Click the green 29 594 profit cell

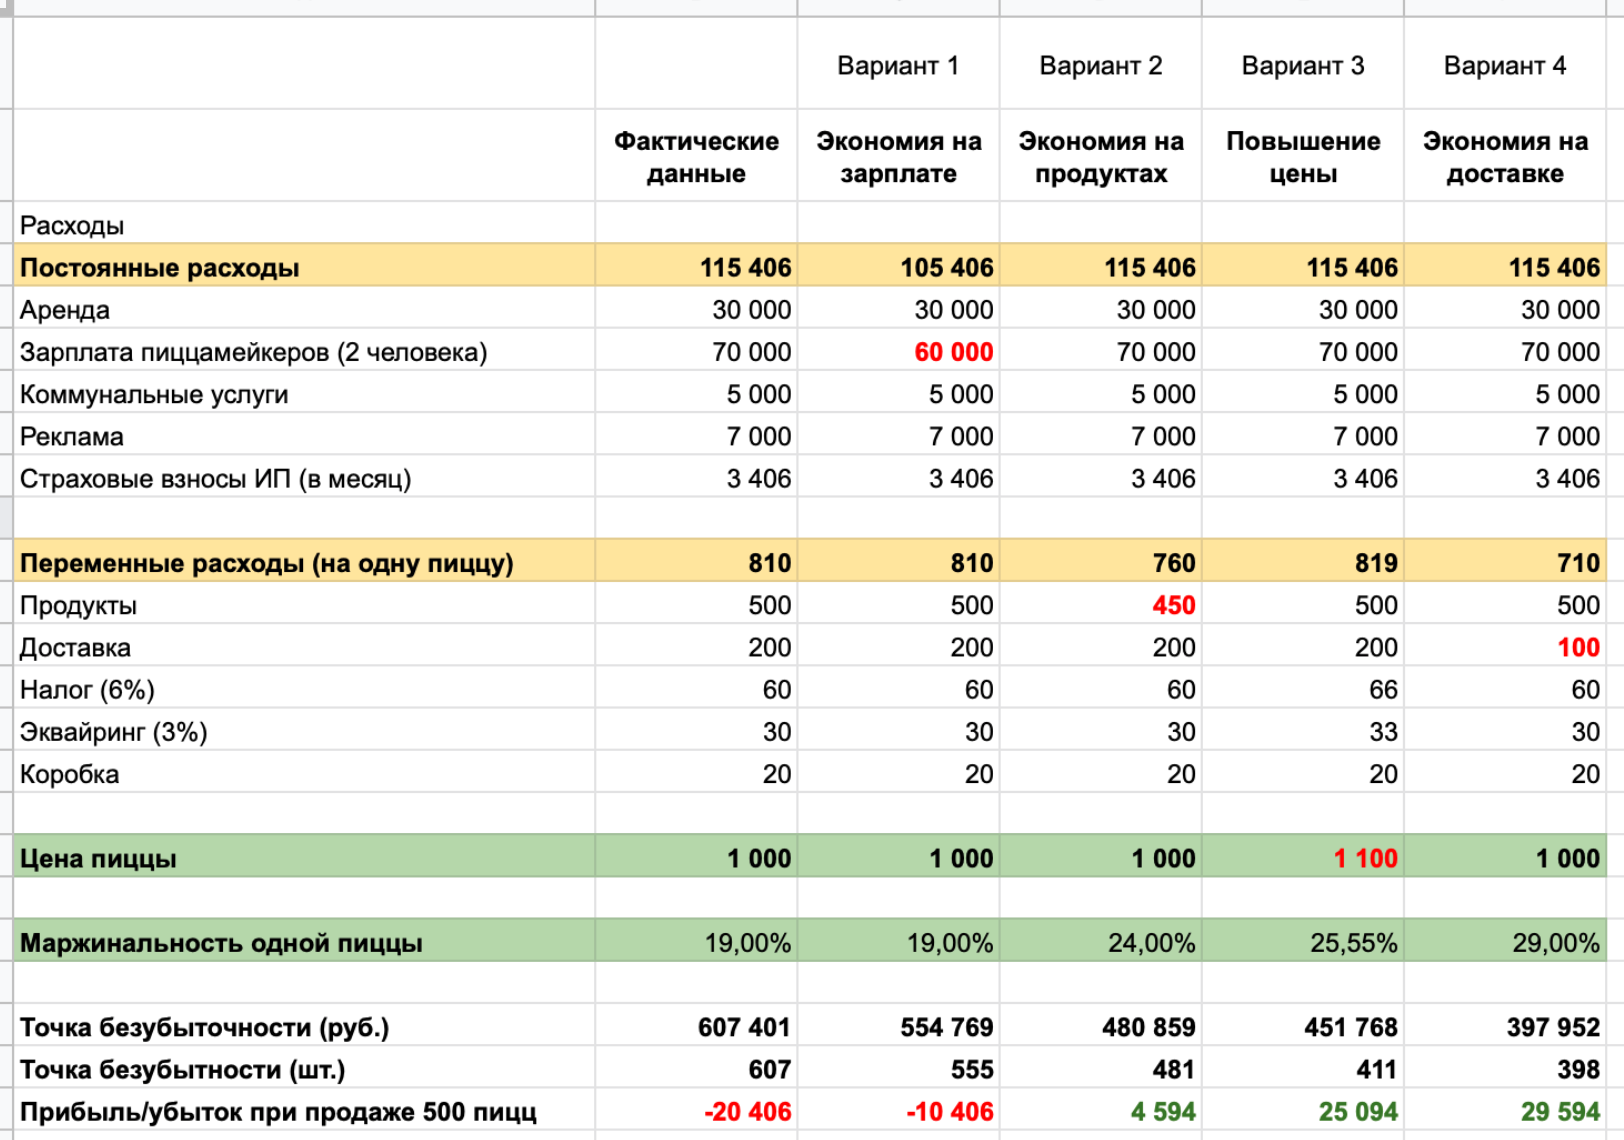click(x=1559, y=1111)
